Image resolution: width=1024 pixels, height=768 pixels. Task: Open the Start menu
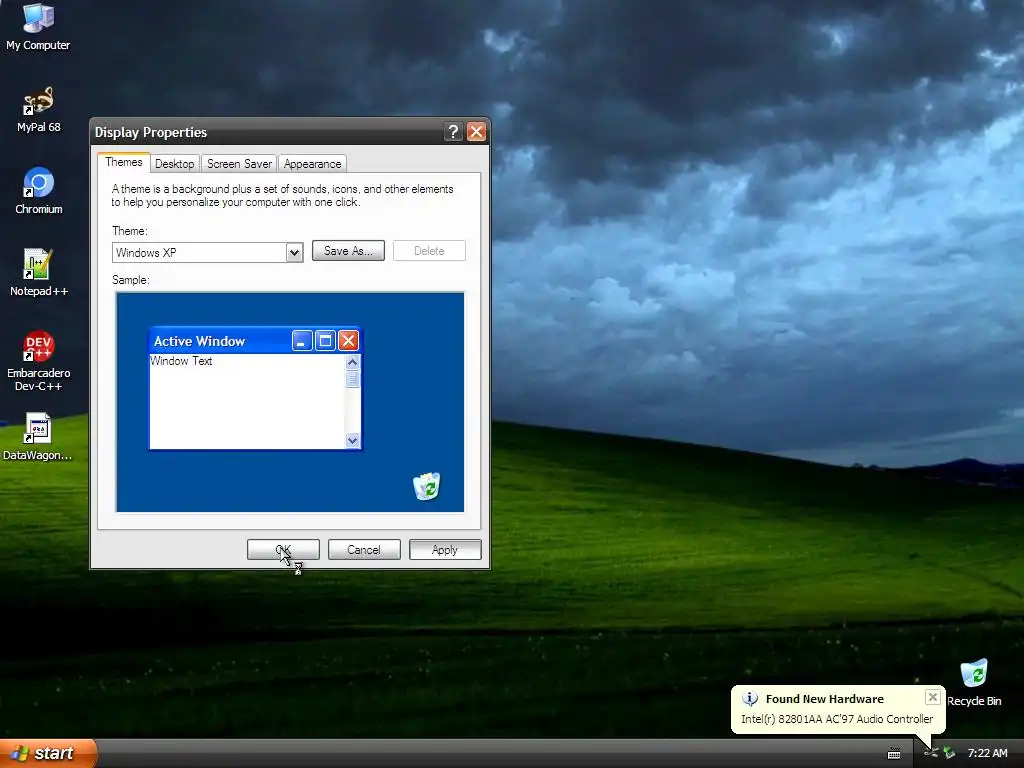48,753
